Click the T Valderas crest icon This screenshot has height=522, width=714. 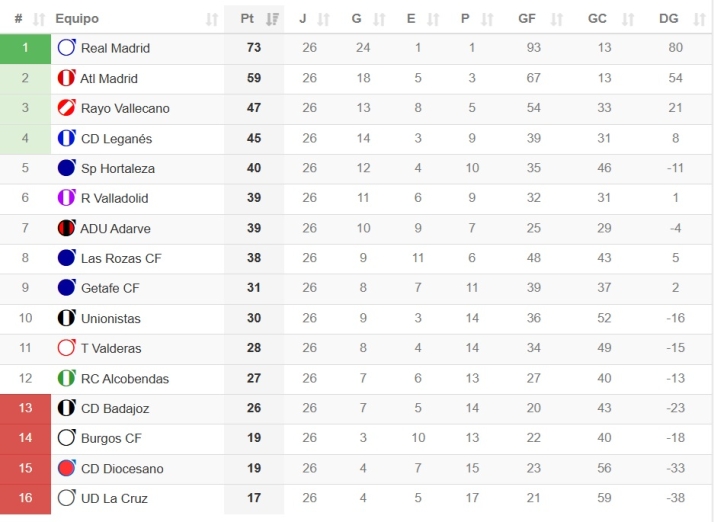[67, 348]
